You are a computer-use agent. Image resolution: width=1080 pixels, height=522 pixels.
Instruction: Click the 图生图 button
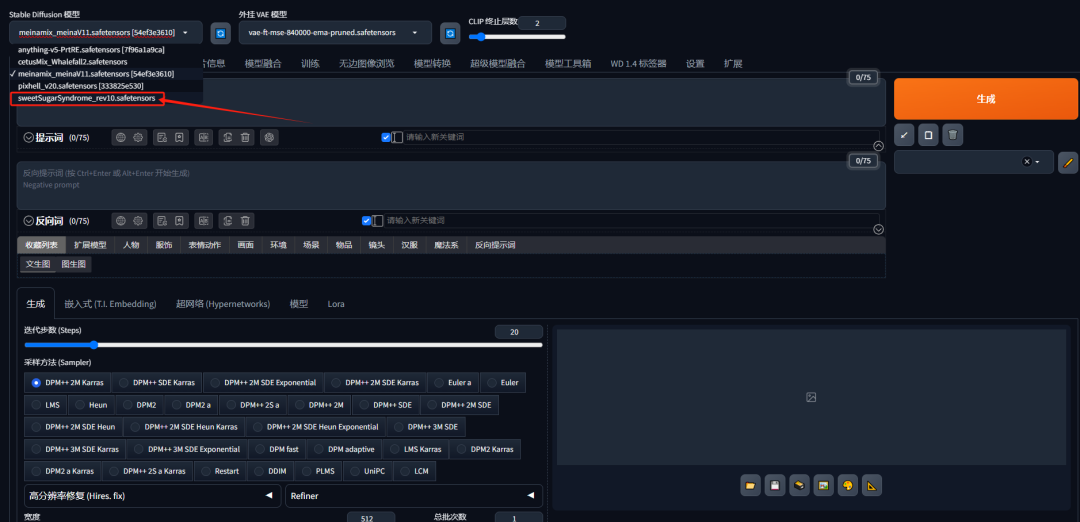[x=74, y=264]
